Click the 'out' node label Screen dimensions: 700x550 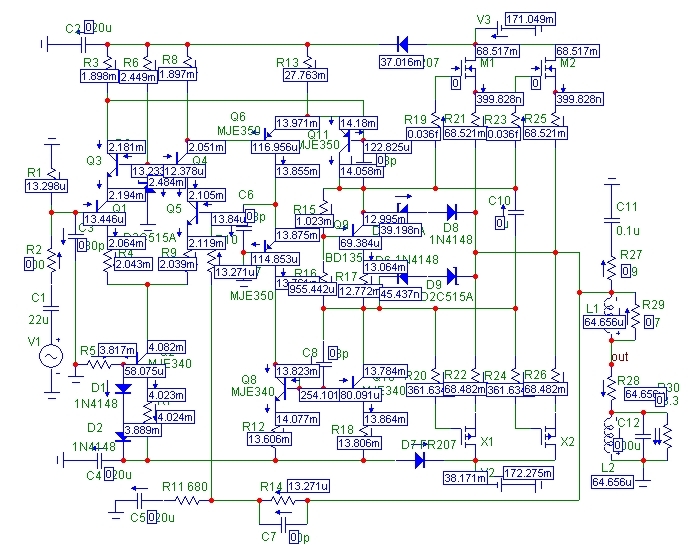coord(620,357)
